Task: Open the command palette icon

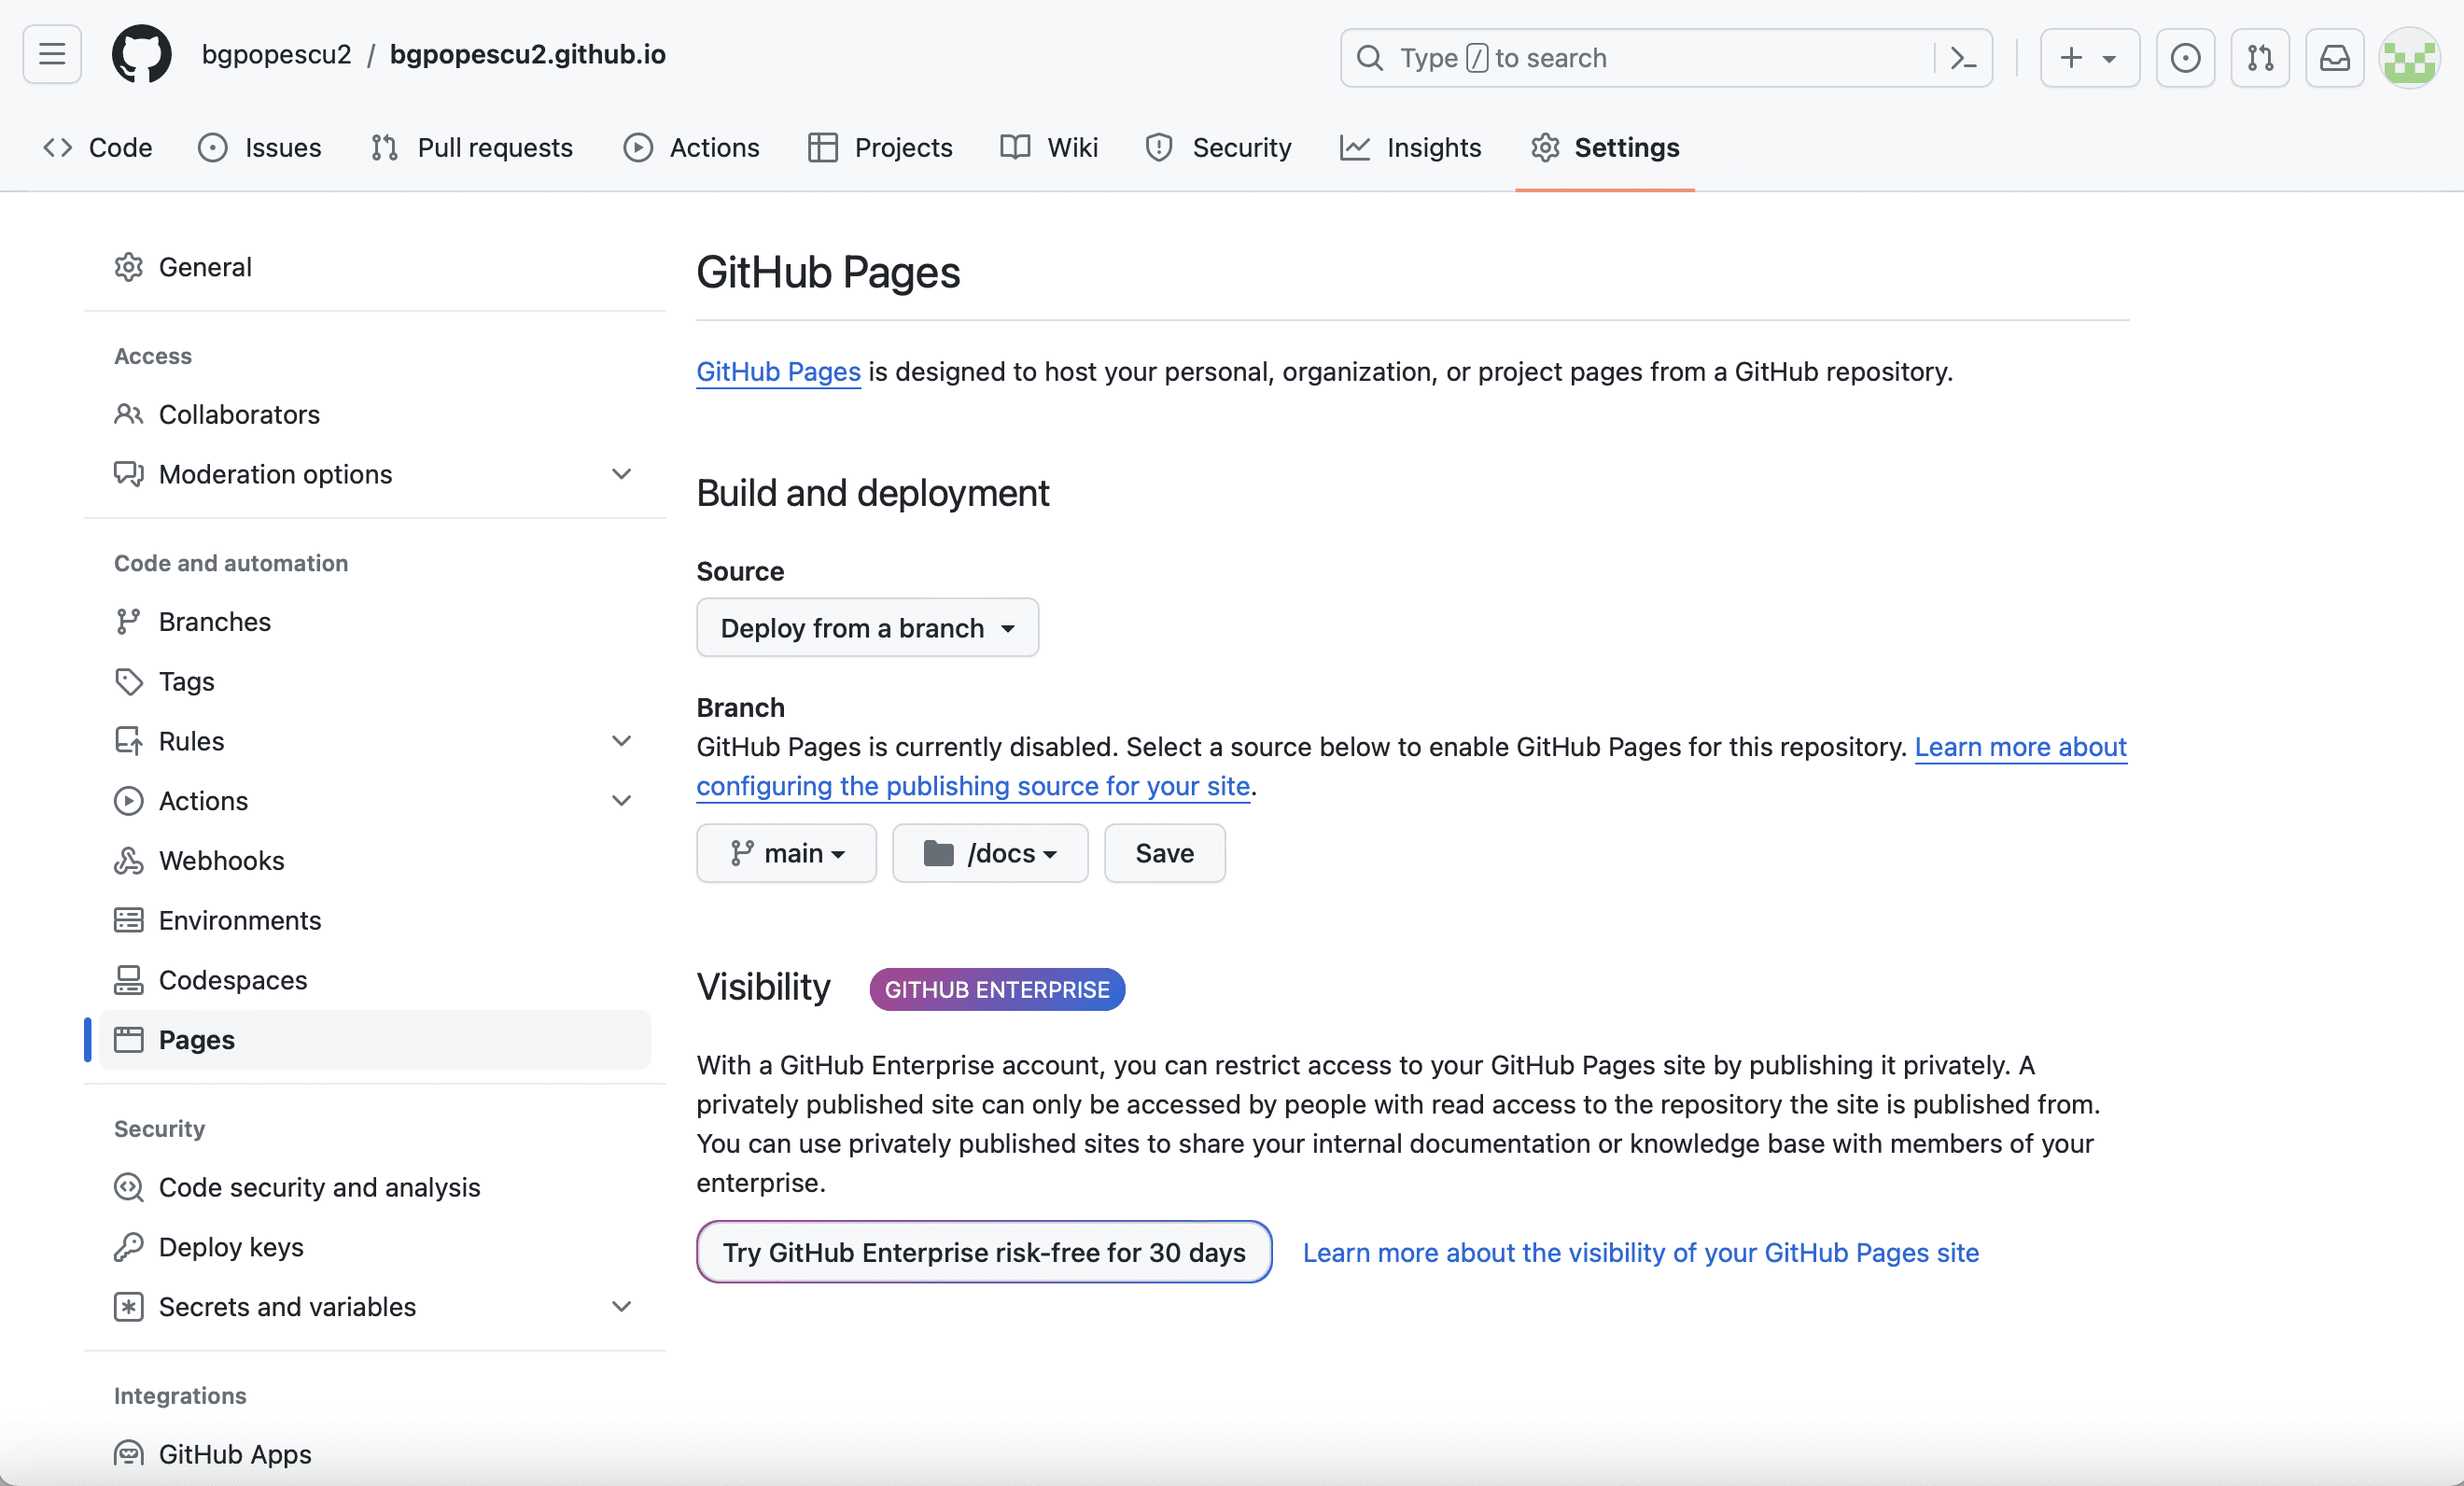Action: tap(1963, 58)
